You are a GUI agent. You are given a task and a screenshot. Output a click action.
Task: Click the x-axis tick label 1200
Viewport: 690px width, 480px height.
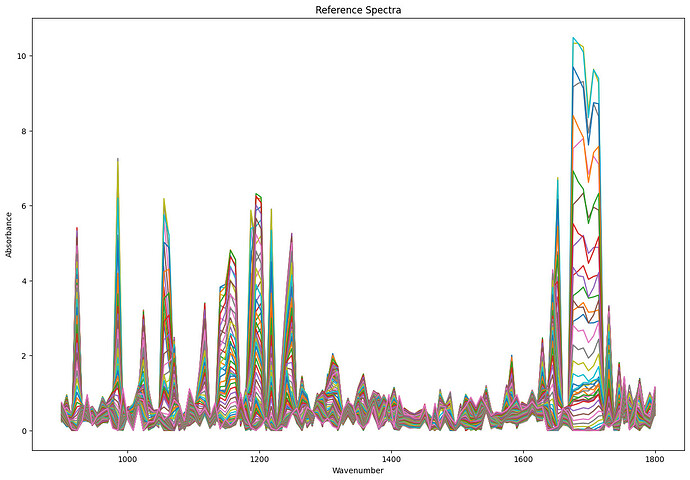[x=259, y=459]
